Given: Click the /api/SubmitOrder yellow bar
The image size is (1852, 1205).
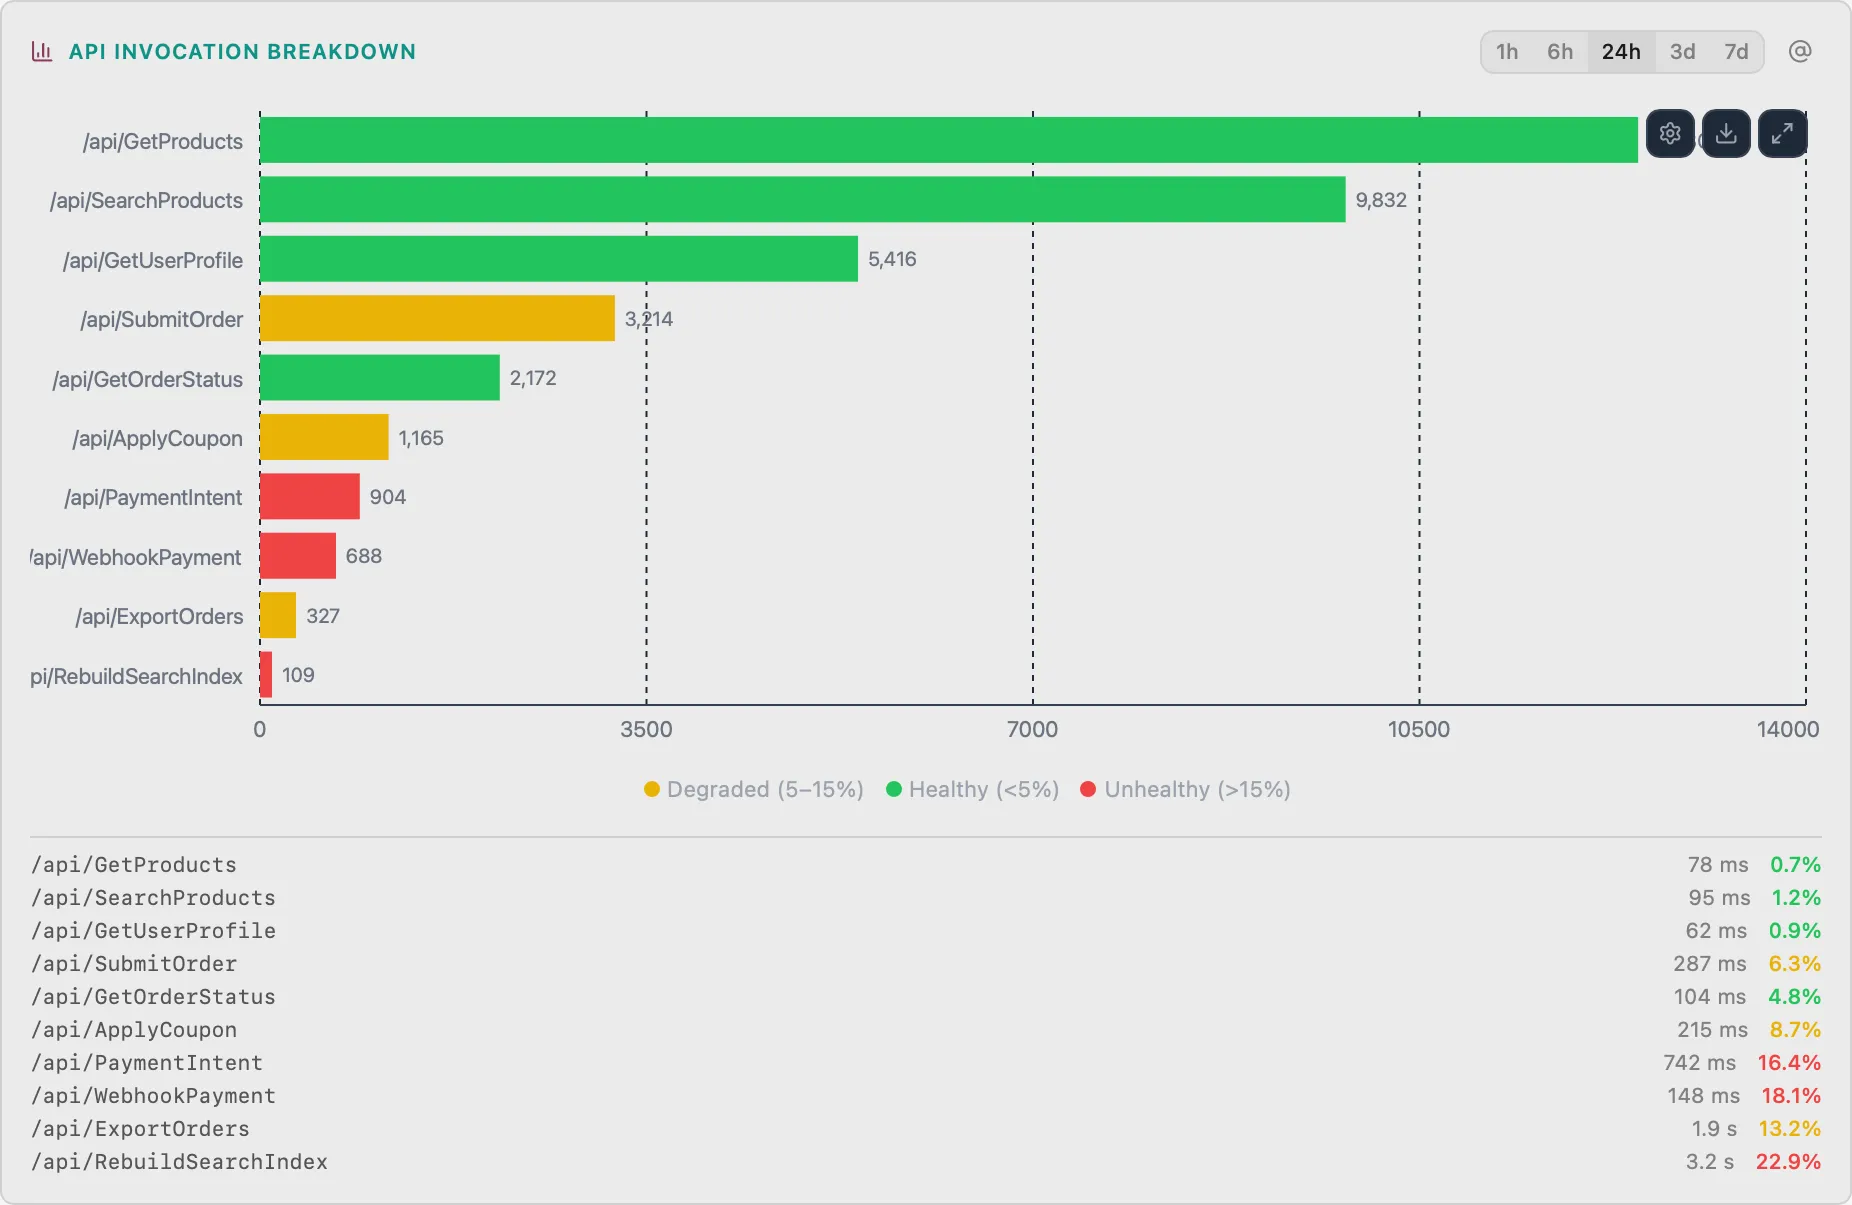Looking at the screenshot, I should click(437, 319).
